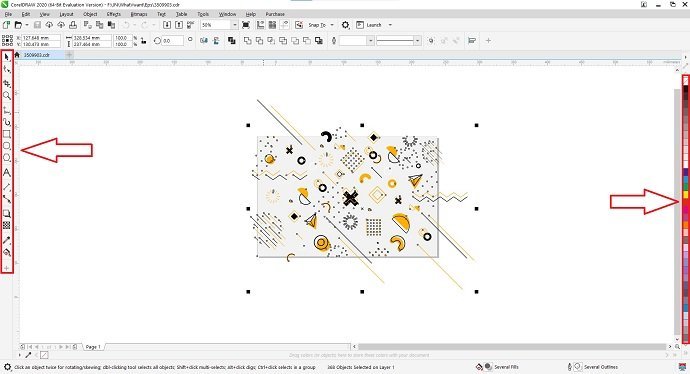Expand the Snap To dropdown

332,25
